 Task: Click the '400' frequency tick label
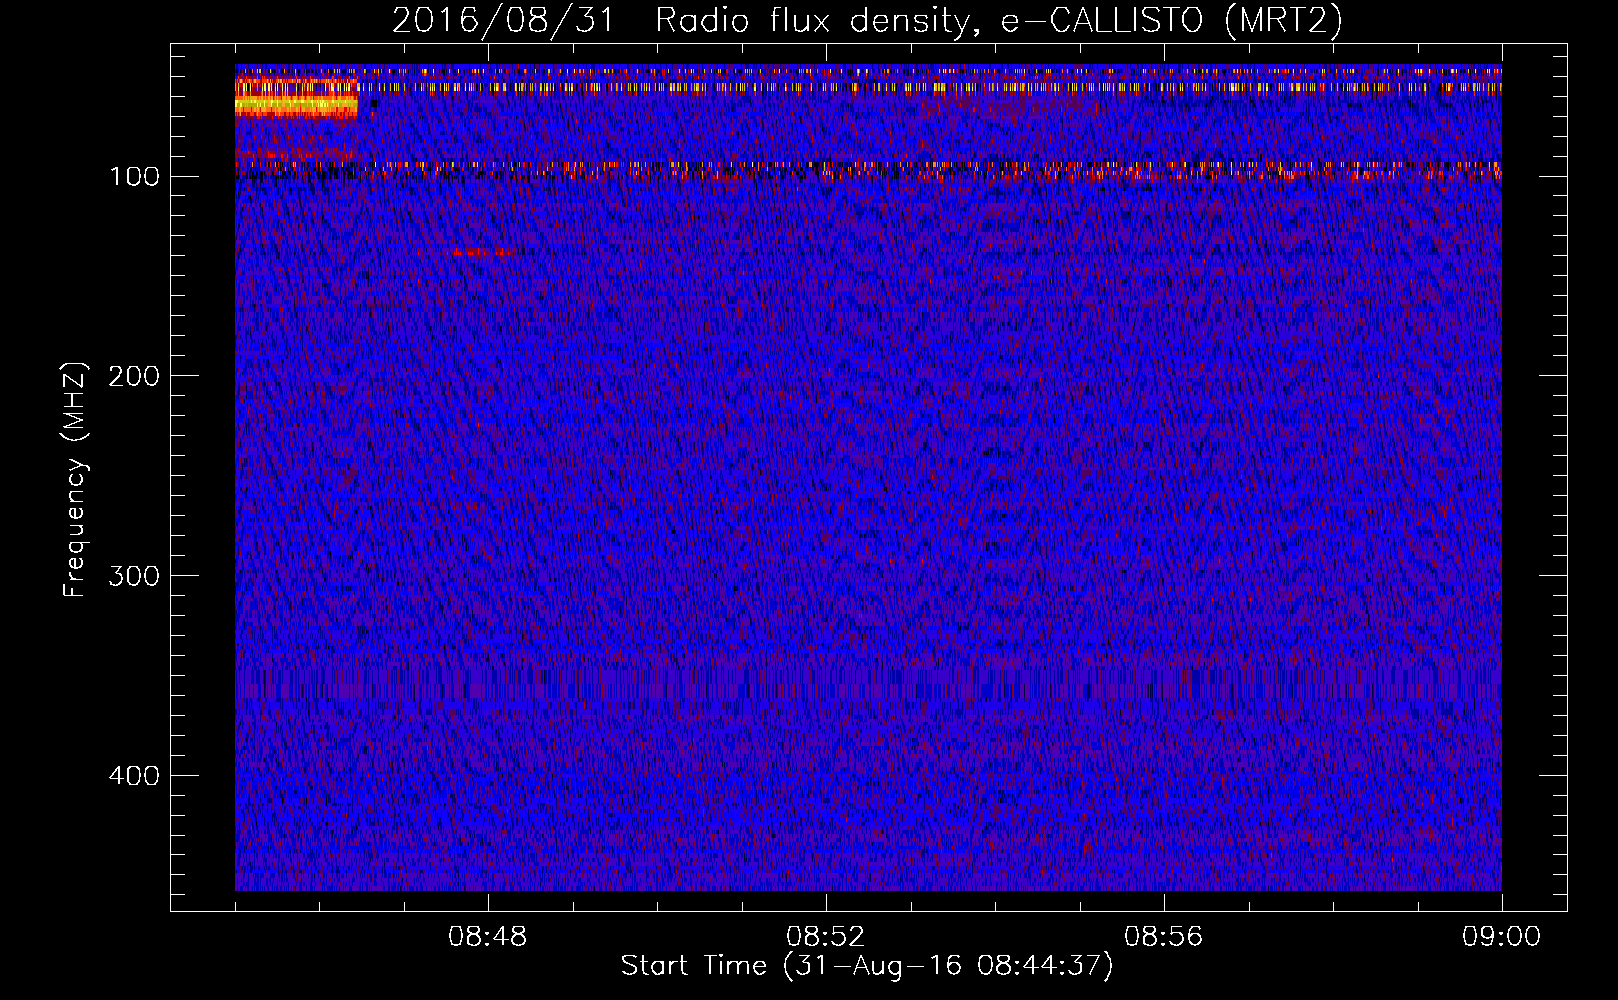point(134,776)
